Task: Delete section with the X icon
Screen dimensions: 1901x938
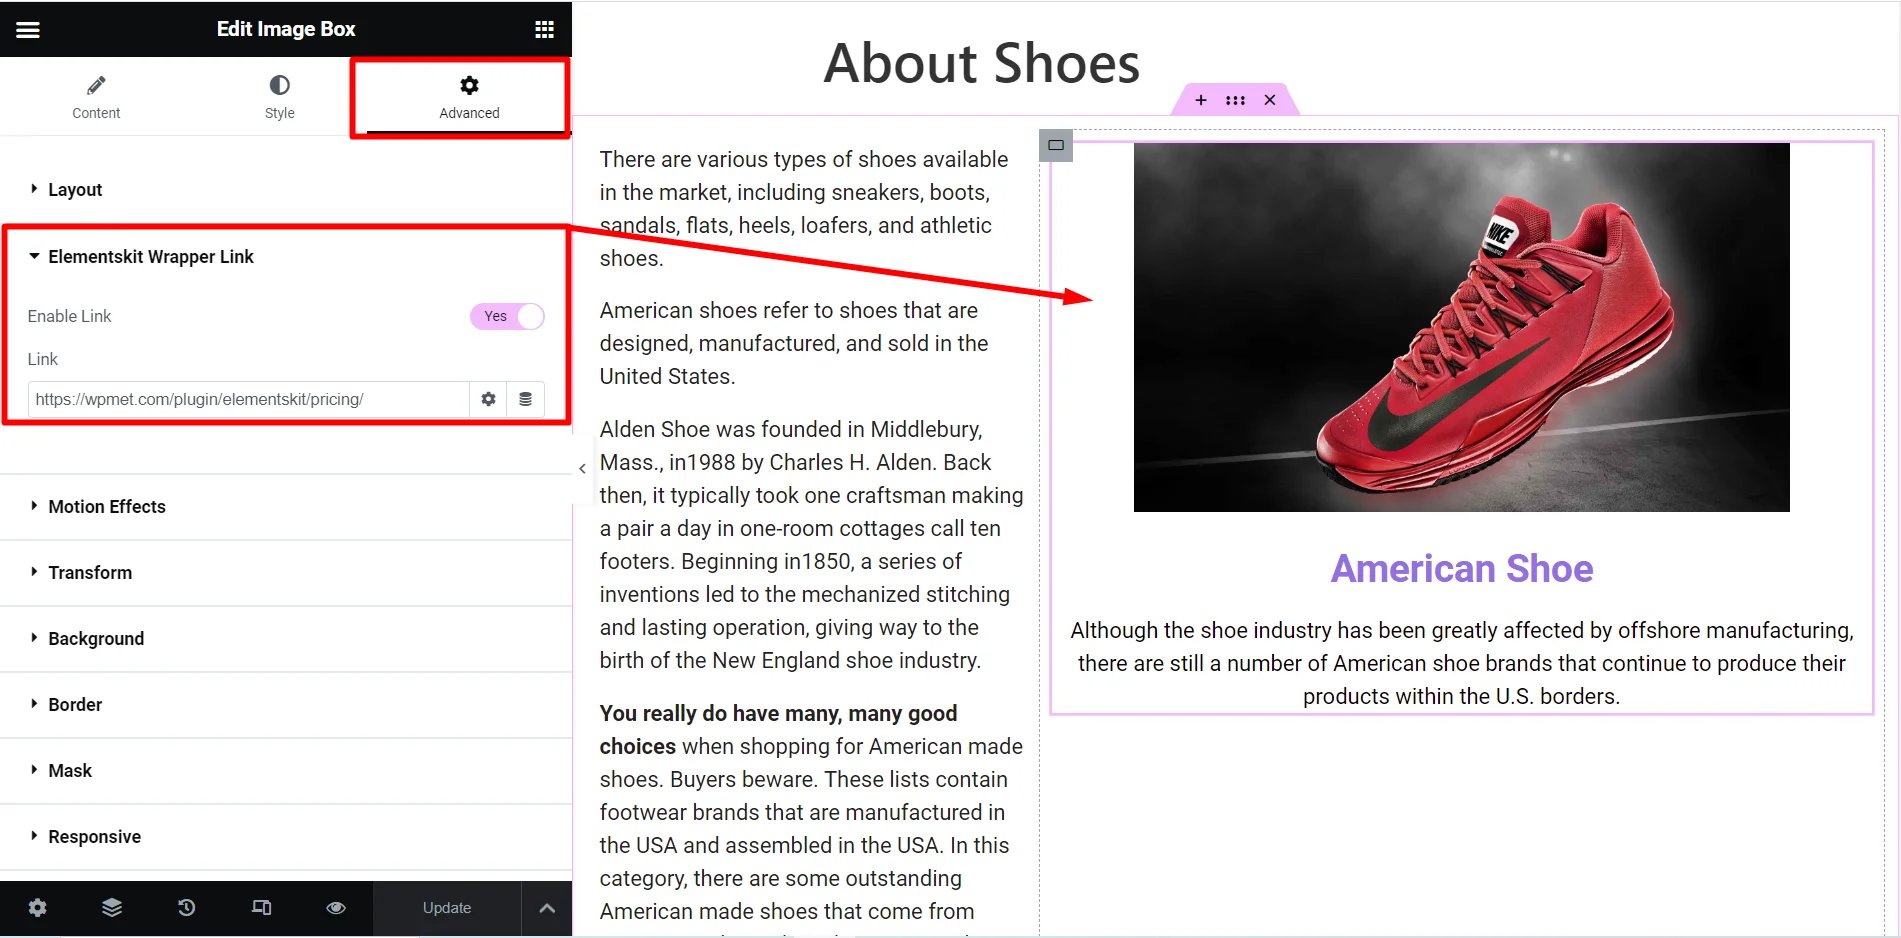Action: tap(1269, 100)
